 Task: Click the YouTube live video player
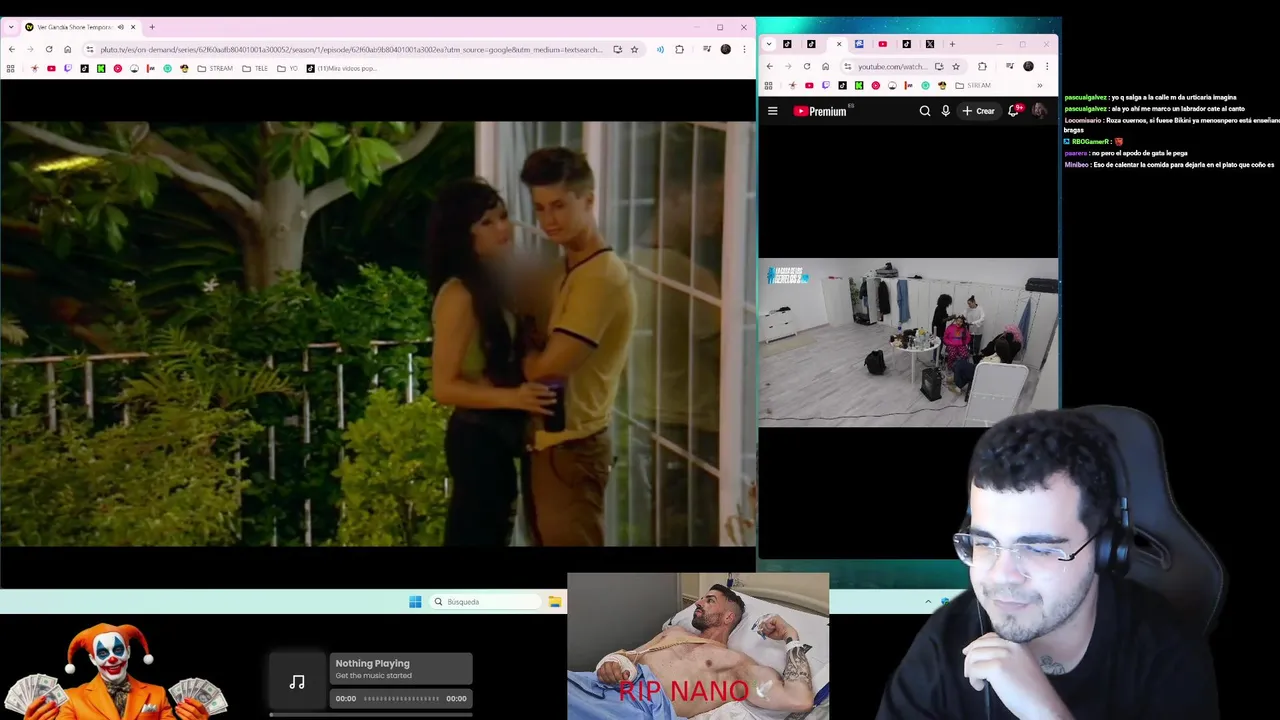tap(908, 342)
